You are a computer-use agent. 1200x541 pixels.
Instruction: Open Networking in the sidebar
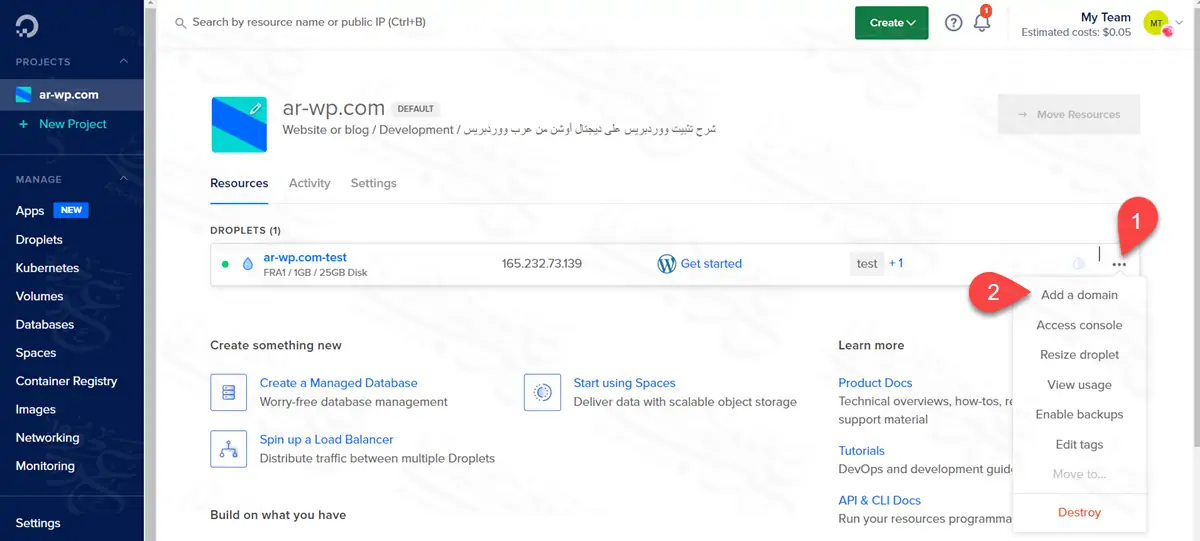pos(47,438)
